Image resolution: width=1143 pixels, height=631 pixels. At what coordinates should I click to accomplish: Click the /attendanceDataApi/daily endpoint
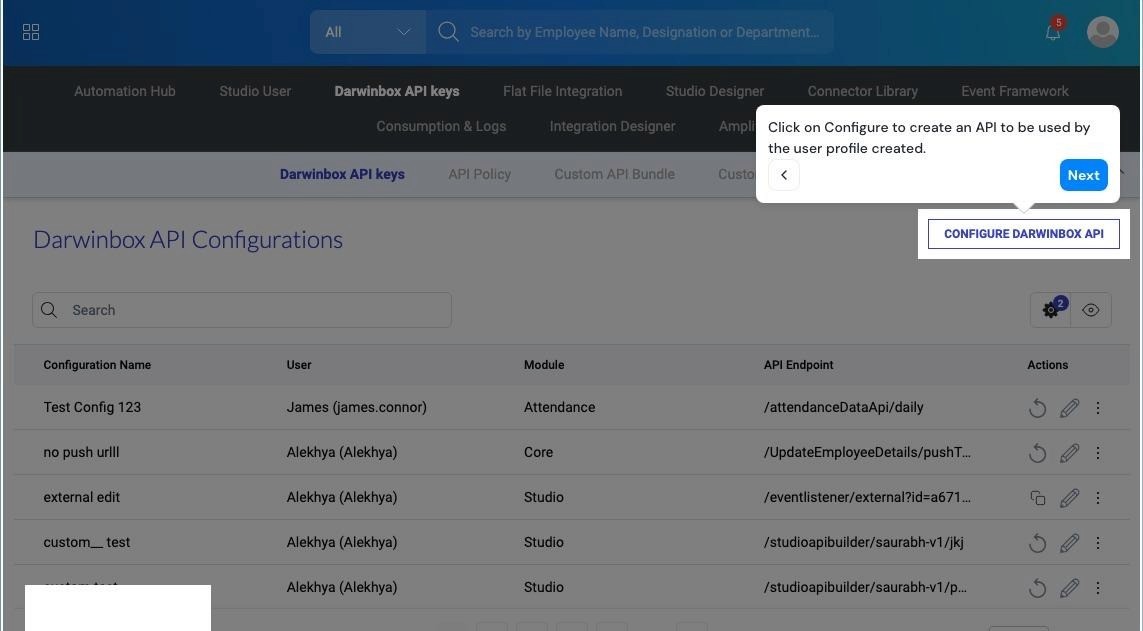pos(843,407)
